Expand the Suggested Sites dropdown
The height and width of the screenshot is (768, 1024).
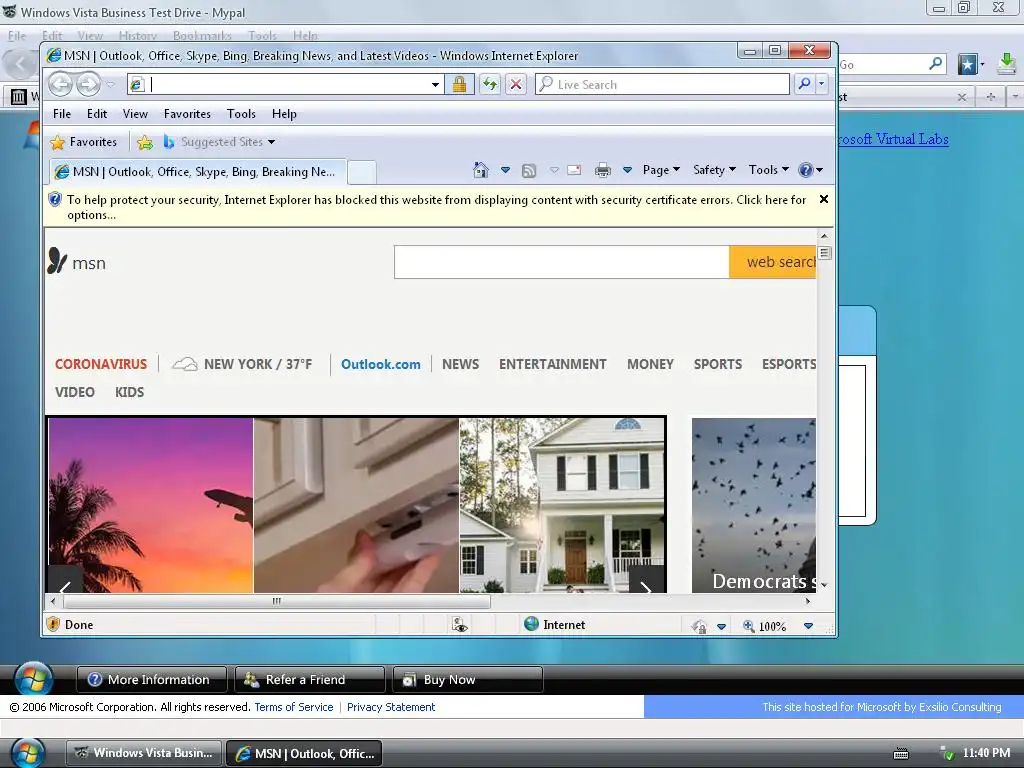point(272,142)
